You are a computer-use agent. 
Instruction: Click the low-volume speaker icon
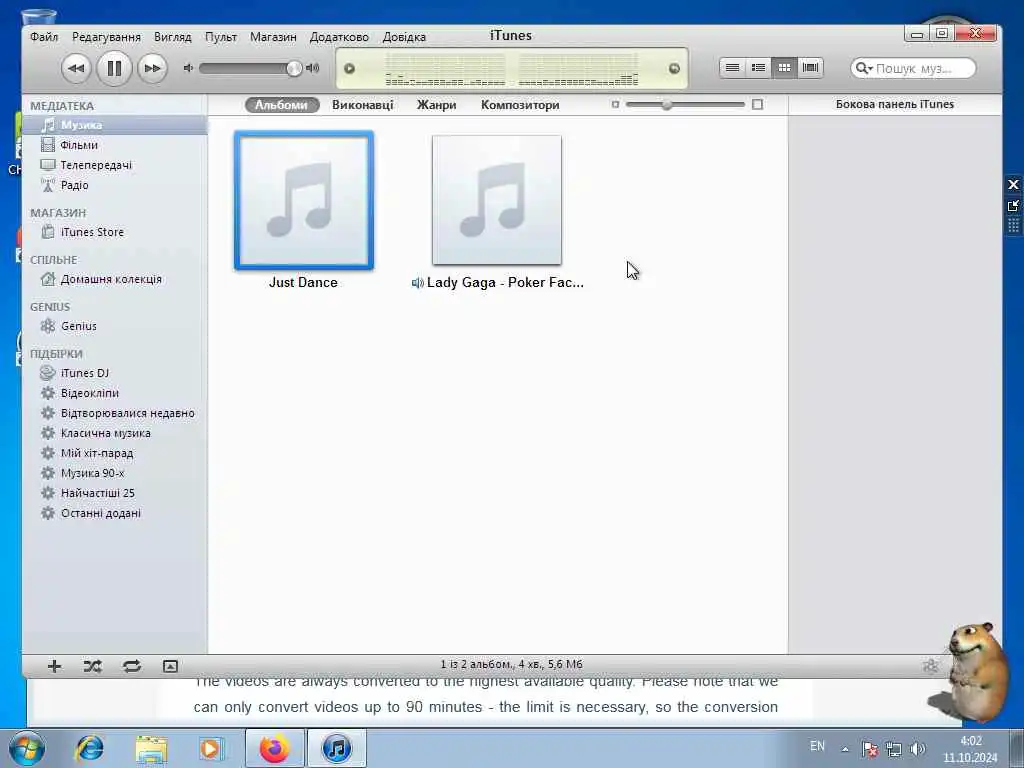188,68
